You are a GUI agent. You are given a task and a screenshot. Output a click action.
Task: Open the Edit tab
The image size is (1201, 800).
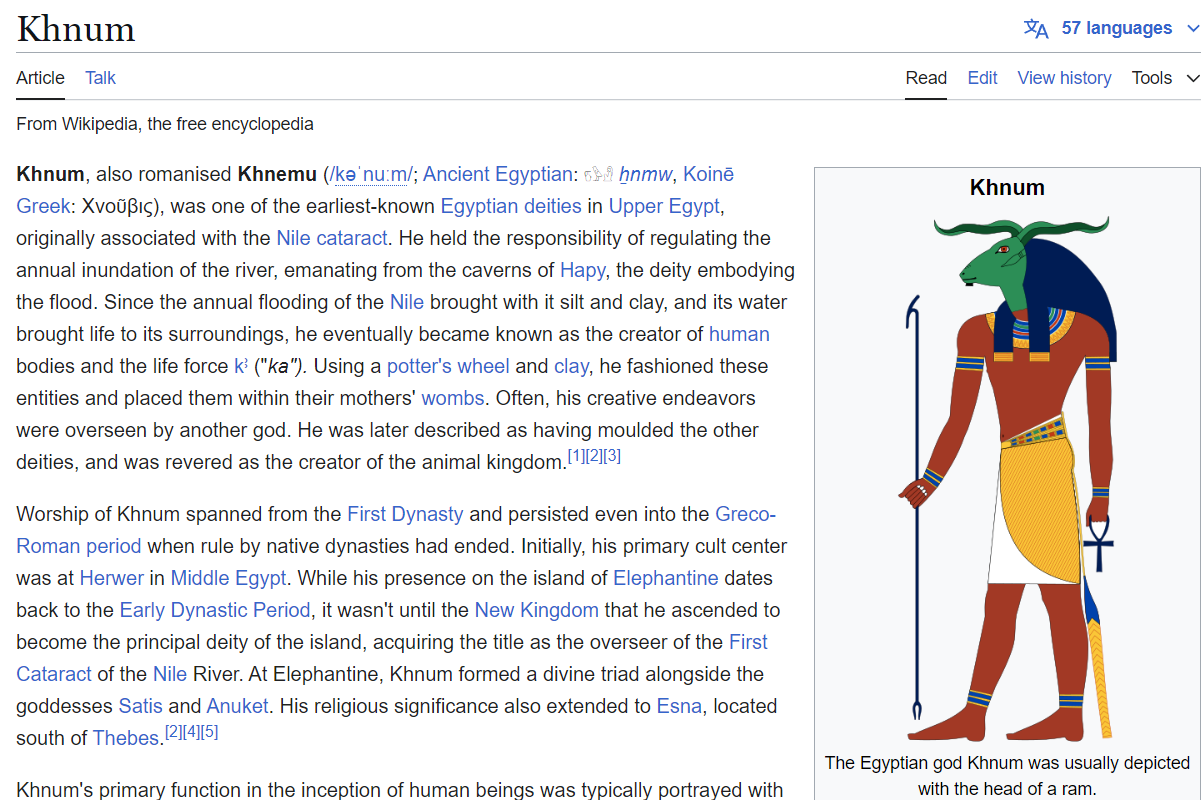[x=983, y=78]
